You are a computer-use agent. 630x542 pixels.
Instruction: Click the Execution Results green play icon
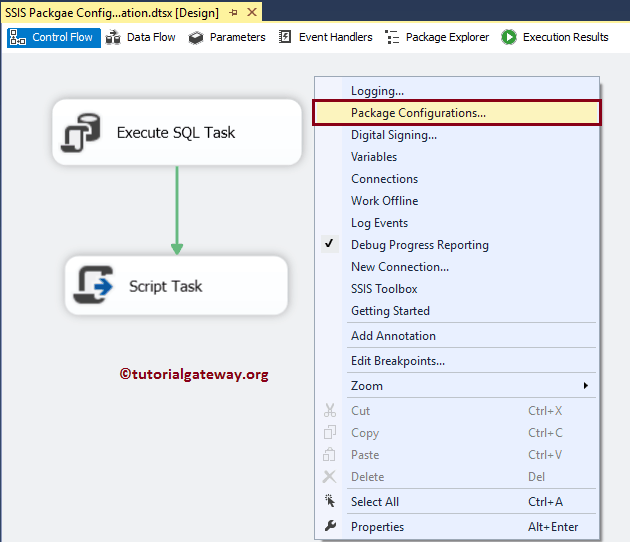coord(509,37)
